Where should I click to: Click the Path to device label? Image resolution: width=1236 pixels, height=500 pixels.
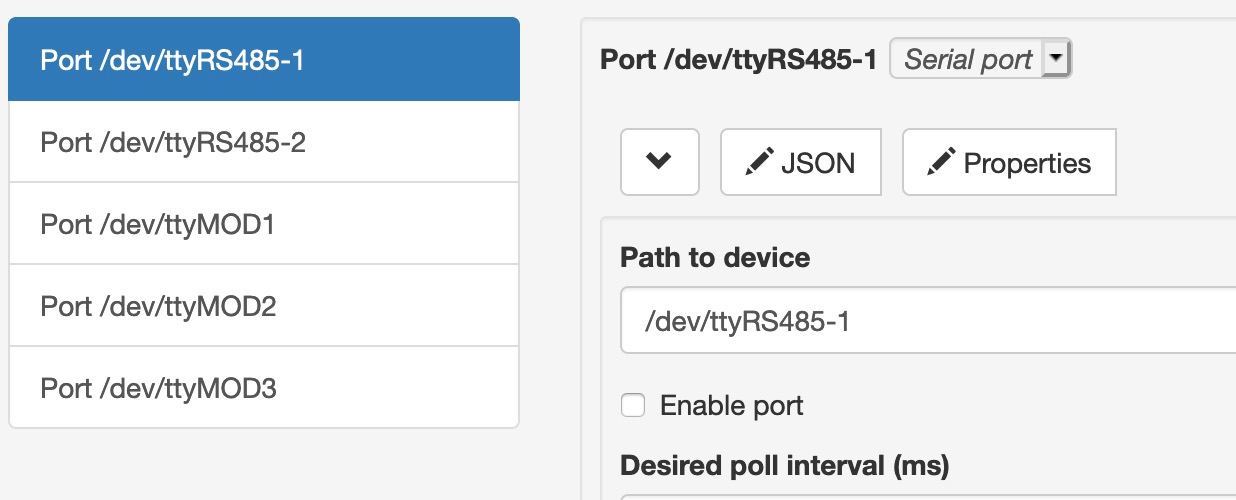pos(715,258)
